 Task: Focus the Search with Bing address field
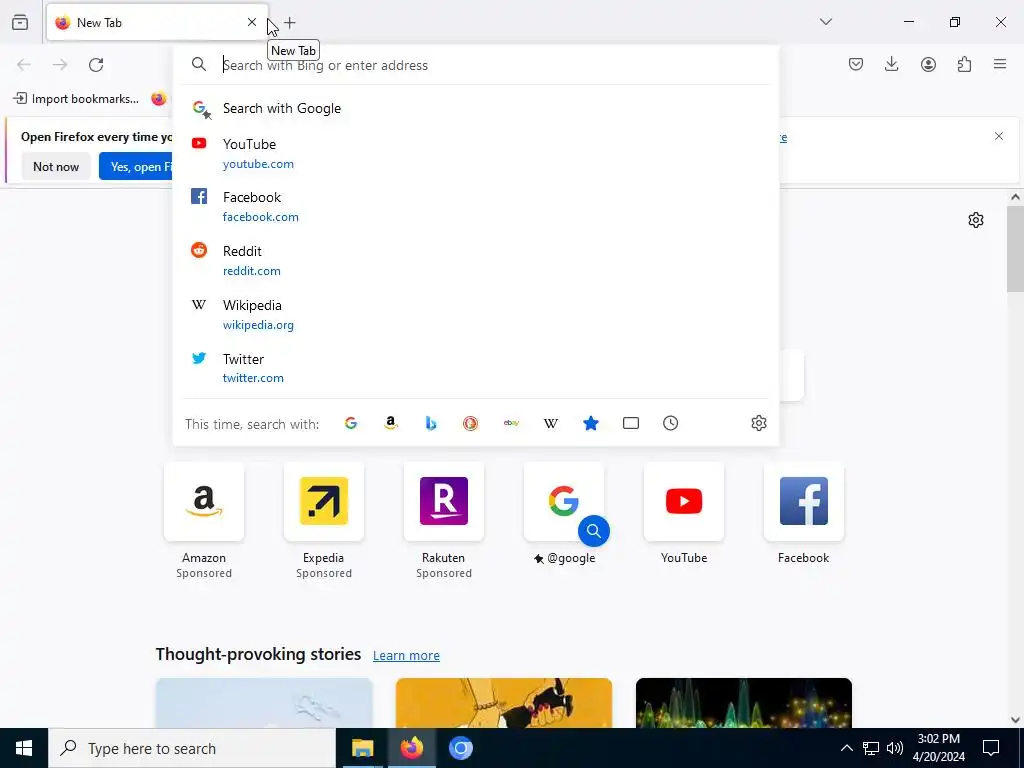(477, 65)
